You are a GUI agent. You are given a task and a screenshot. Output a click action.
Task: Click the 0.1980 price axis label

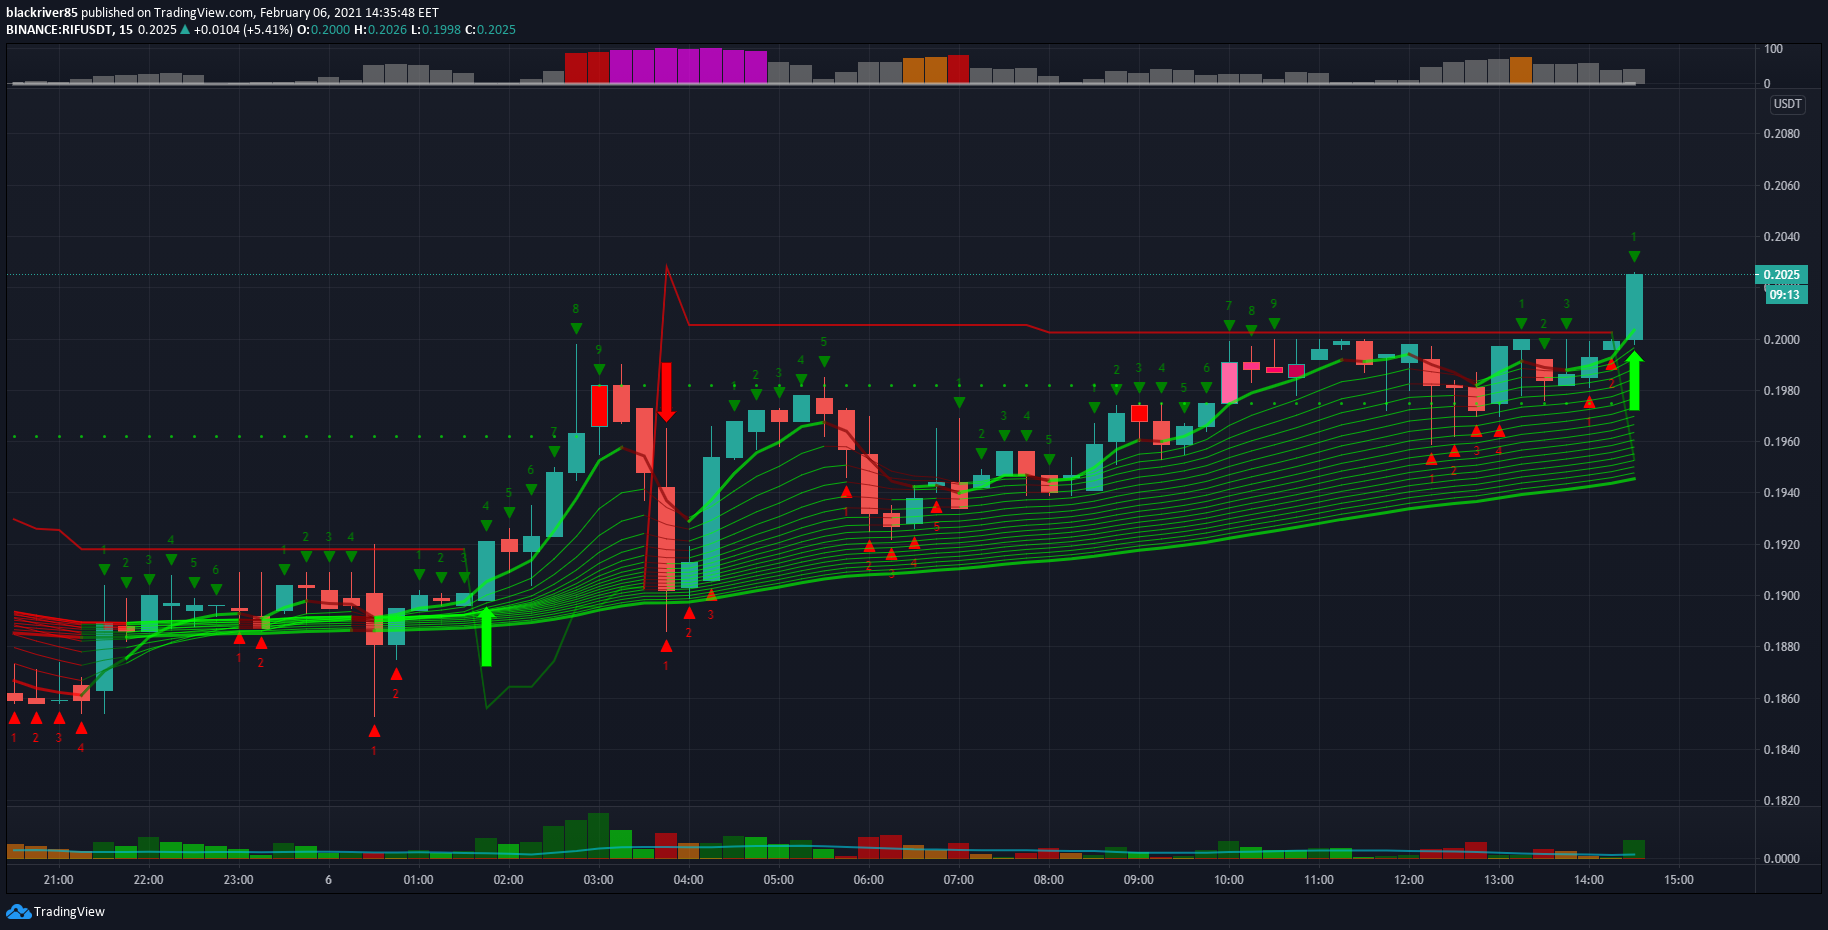coord(1781,391)
